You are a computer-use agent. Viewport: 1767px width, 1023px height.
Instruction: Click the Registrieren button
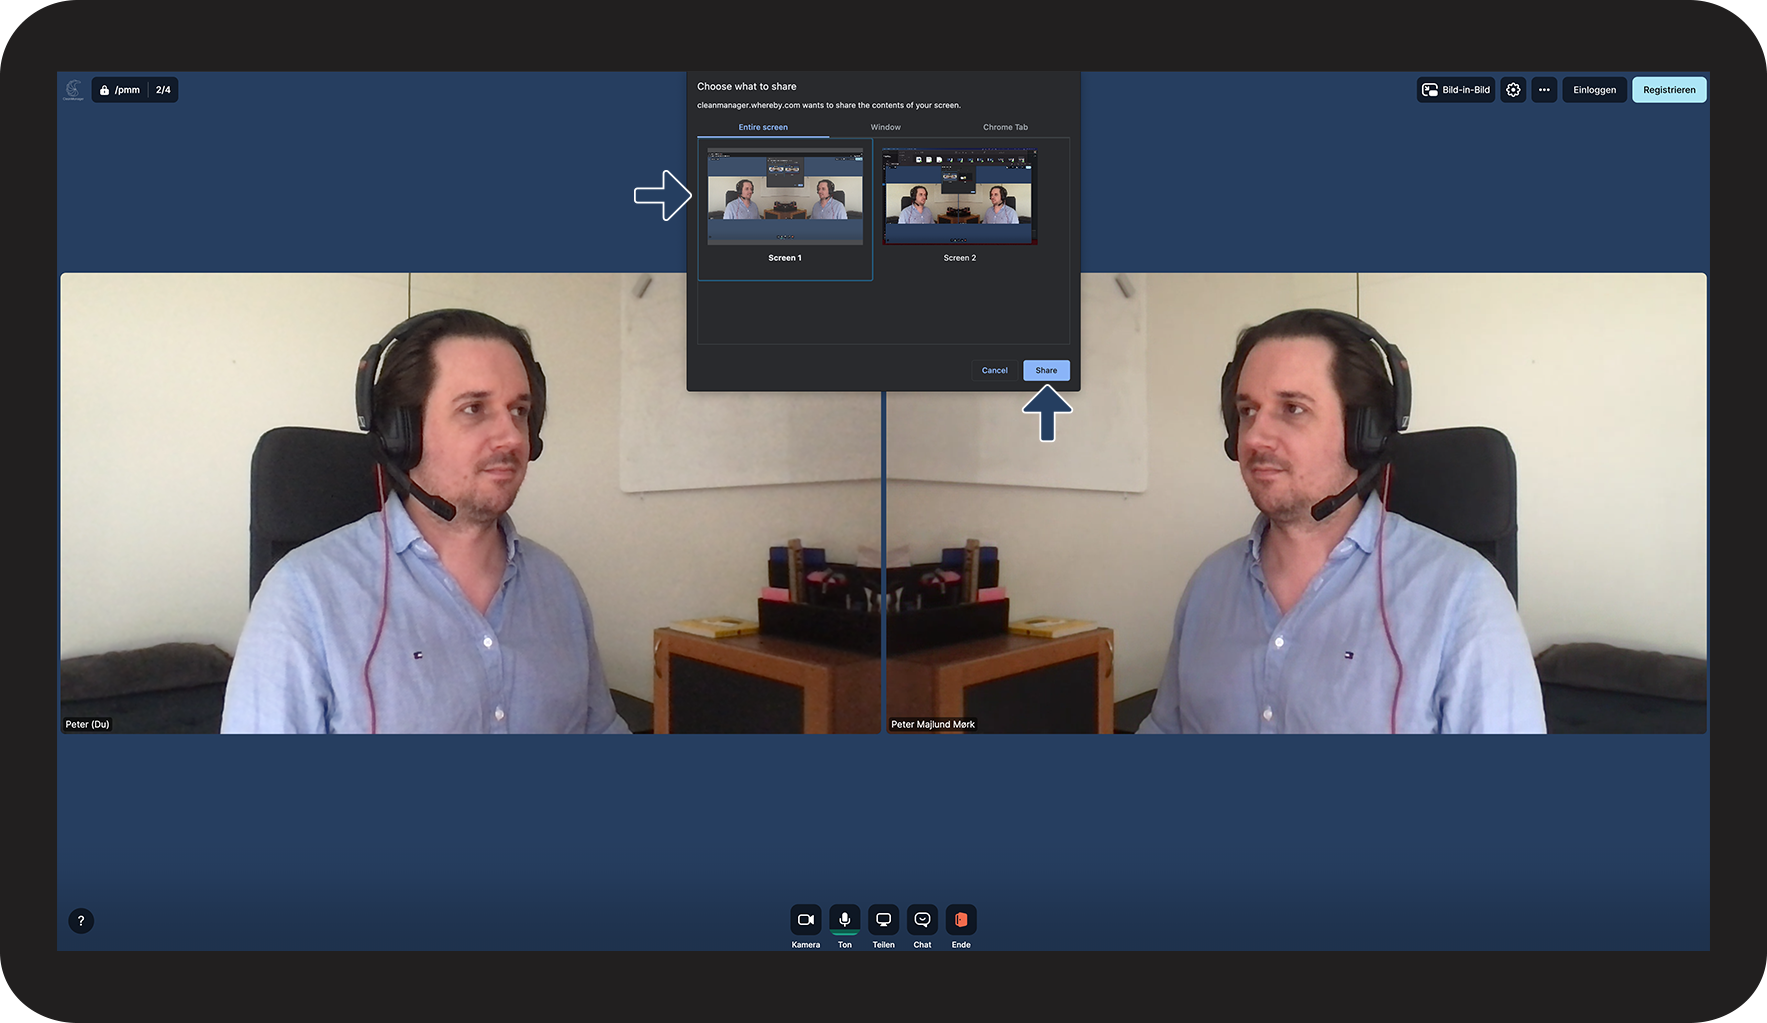[x=1669, y=90]
